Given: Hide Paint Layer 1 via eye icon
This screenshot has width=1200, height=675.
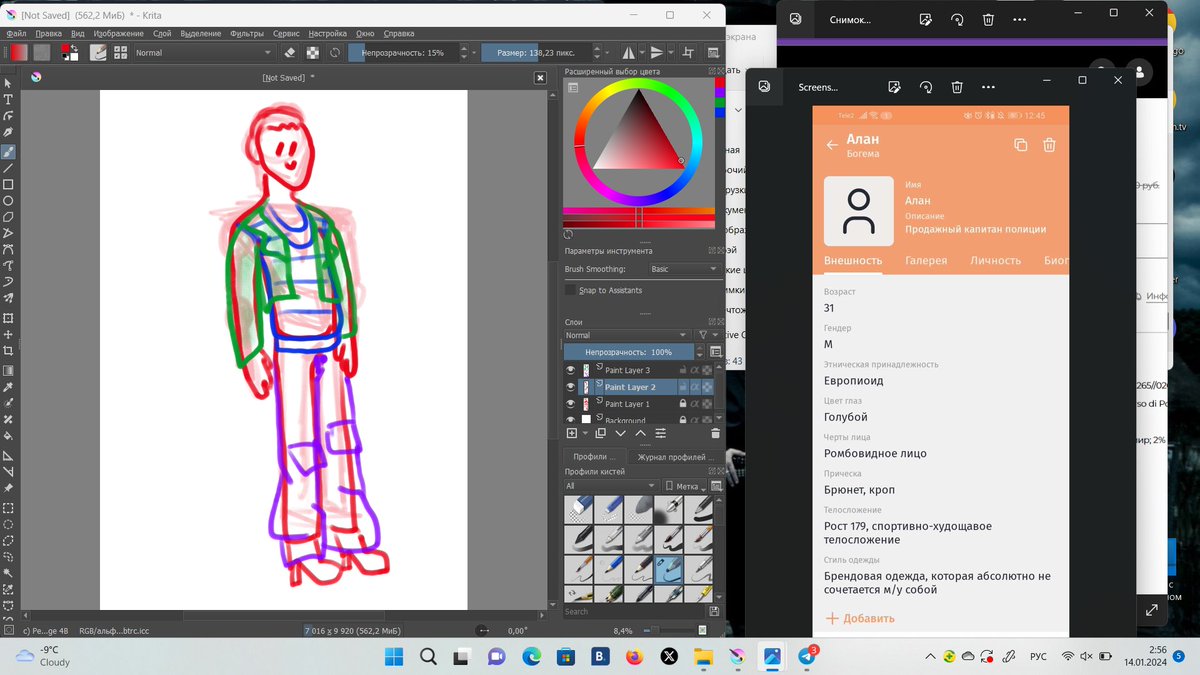Looking at the screenshot, I should (571, 404).
